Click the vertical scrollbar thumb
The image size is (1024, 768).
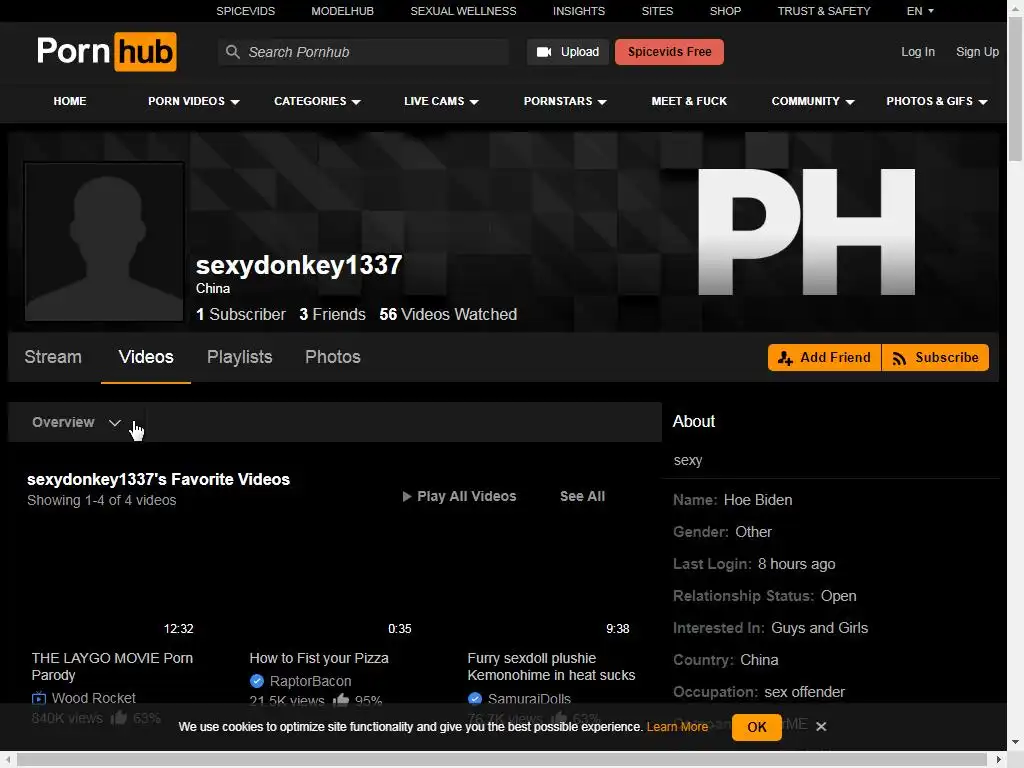pos(1015,88)
